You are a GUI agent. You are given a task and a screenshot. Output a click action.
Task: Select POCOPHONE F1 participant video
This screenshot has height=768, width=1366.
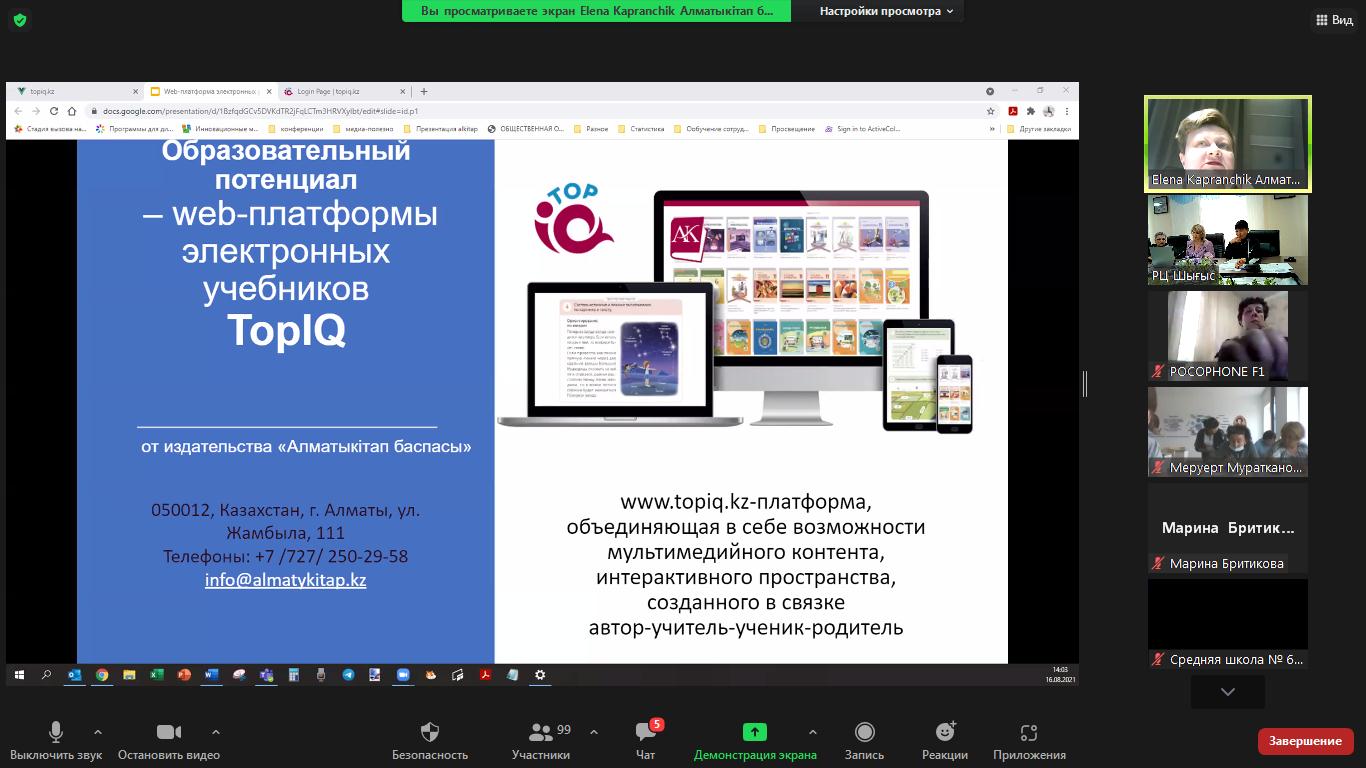pyautogui.click(x=1228, y=336)
